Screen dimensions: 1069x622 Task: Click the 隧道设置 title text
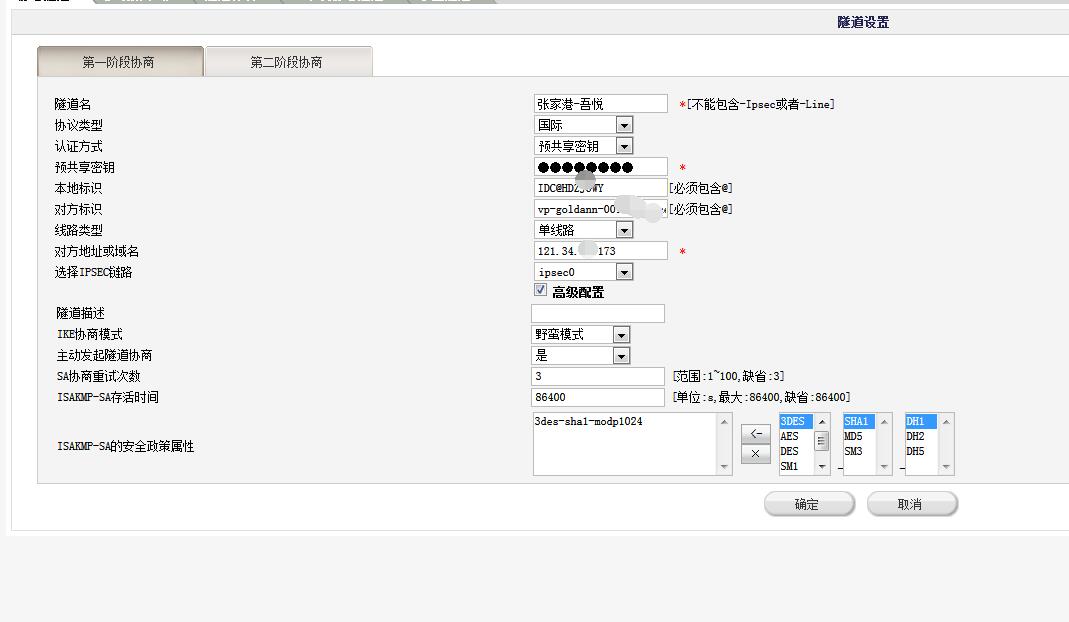(863, 23)
